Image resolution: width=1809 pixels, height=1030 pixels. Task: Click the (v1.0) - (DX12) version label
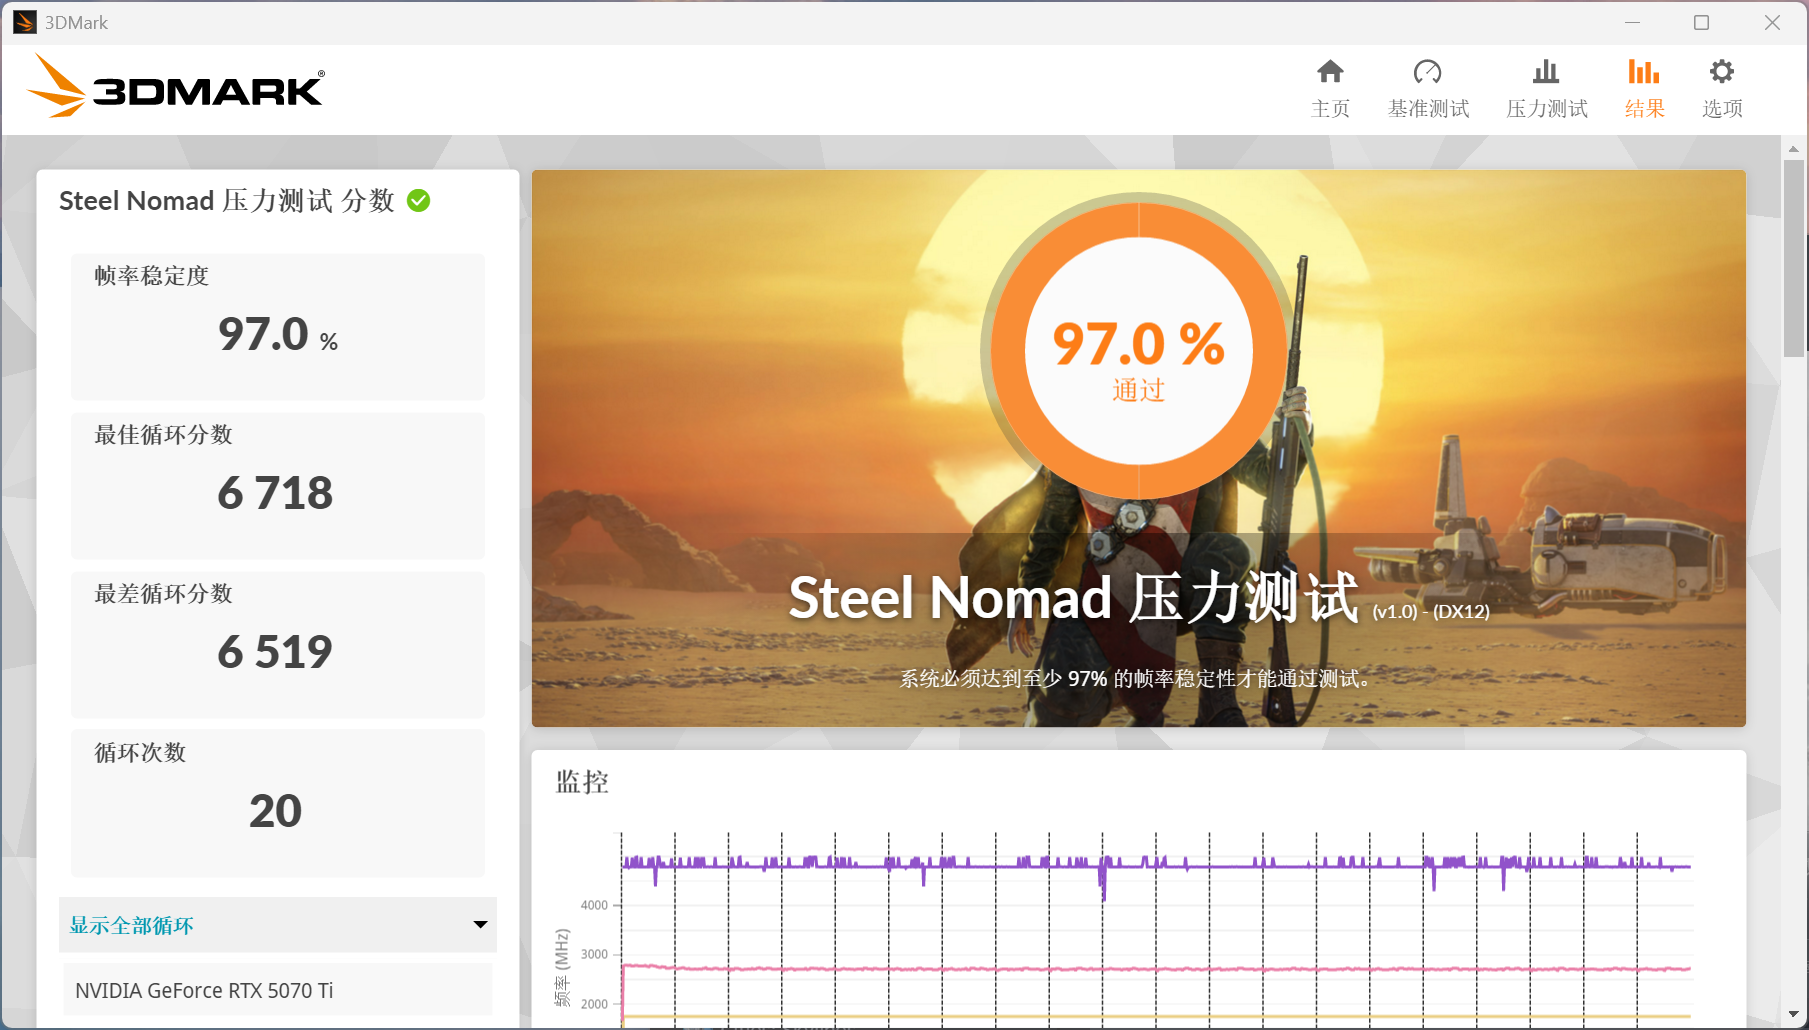(x=1431, y=612)
